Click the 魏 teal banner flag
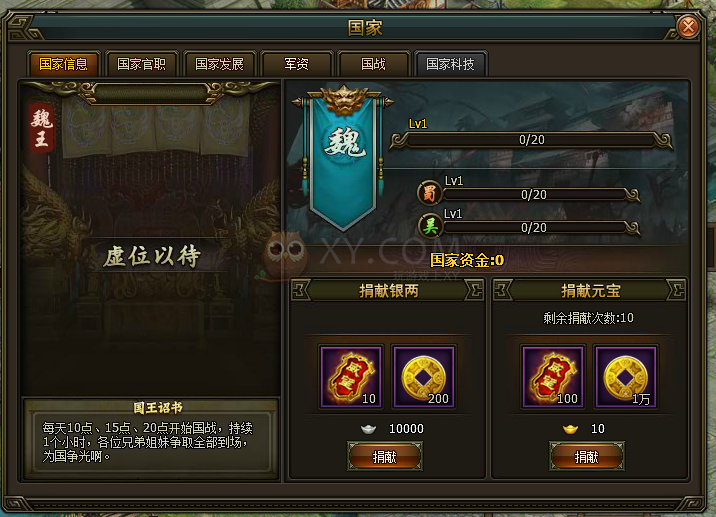The height and width of the screenshot is (517, 716). pyautogui.click(x=343, y=158)
